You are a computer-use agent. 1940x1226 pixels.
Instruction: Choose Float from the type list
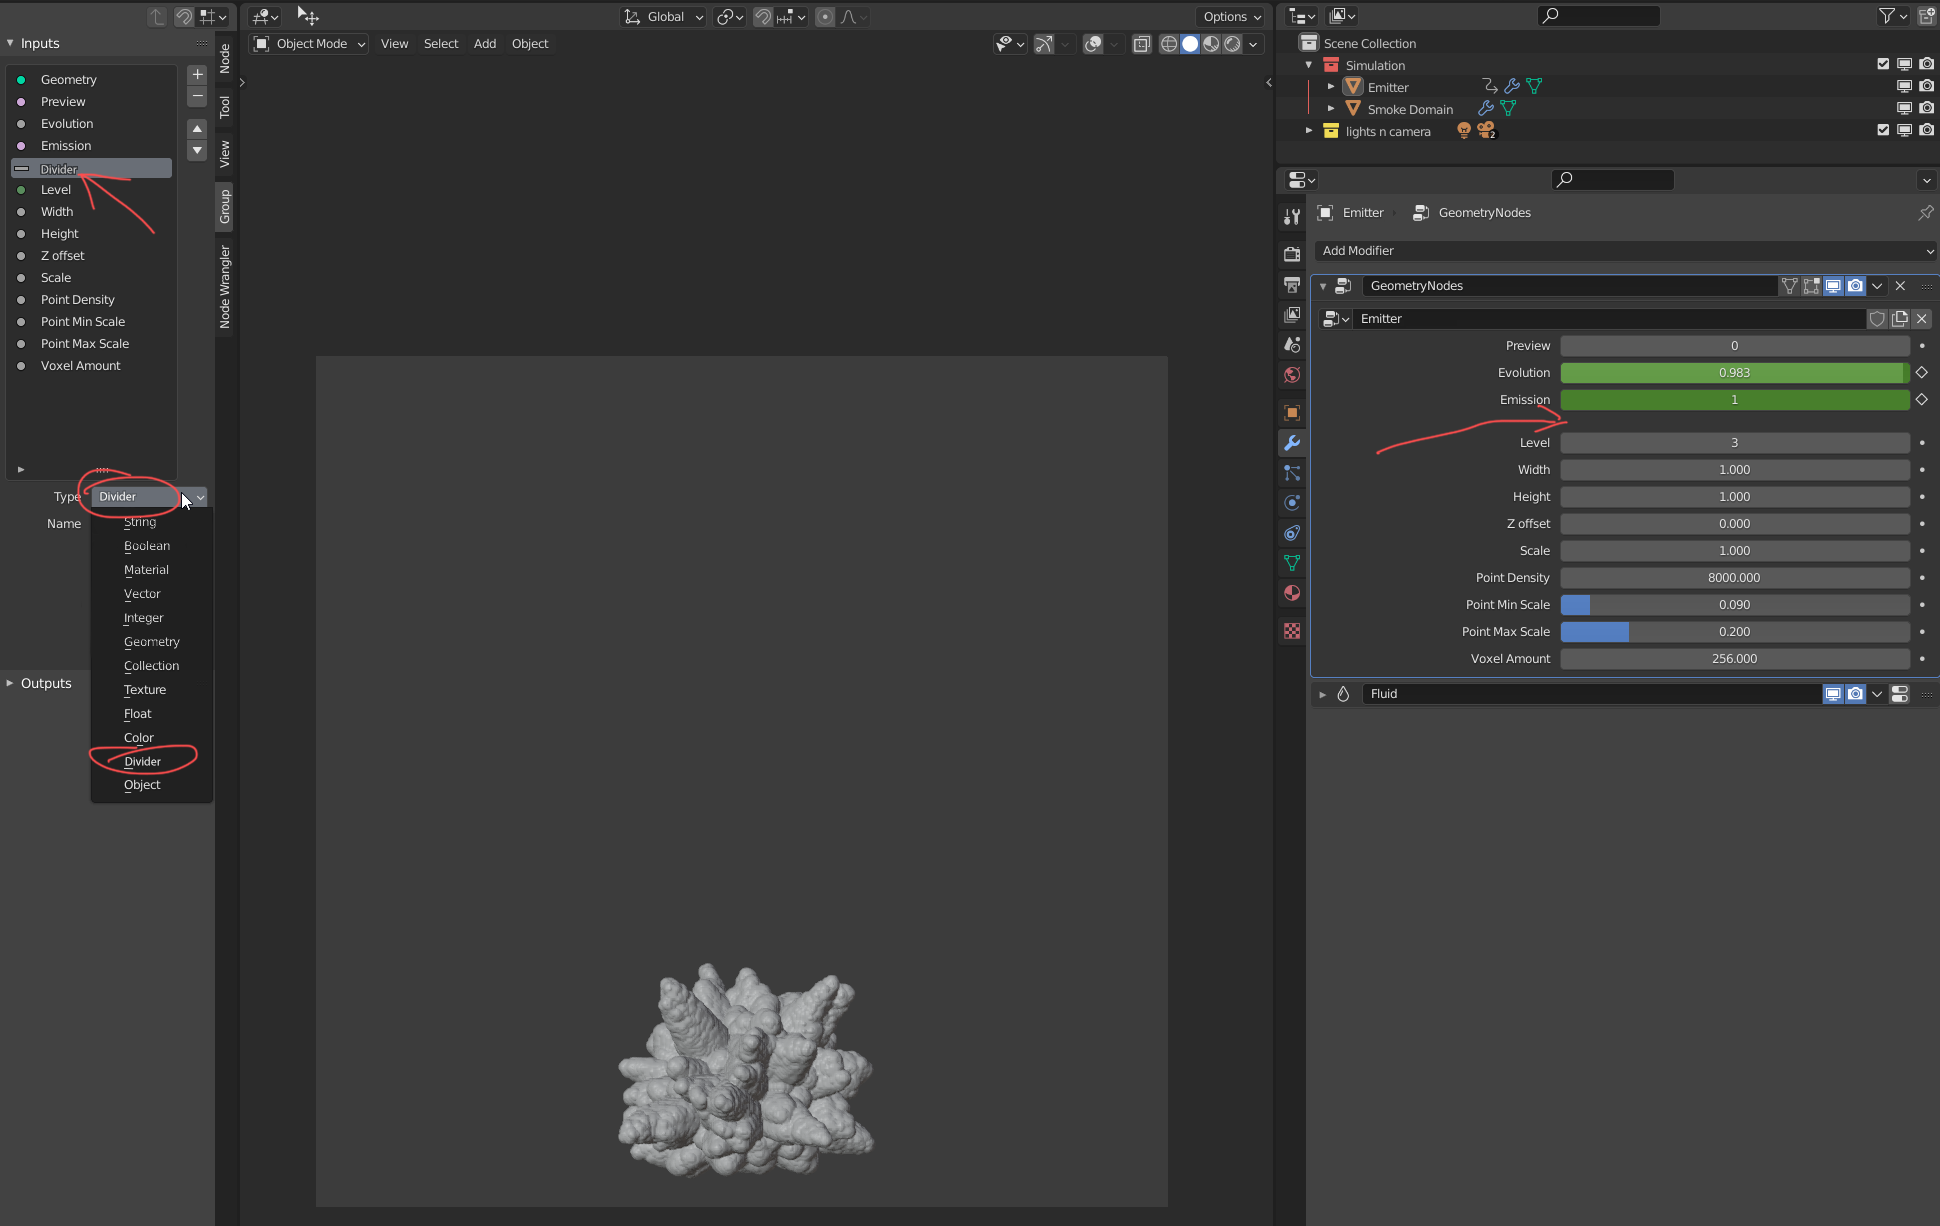pyautogui.click(x=138, y=714)
